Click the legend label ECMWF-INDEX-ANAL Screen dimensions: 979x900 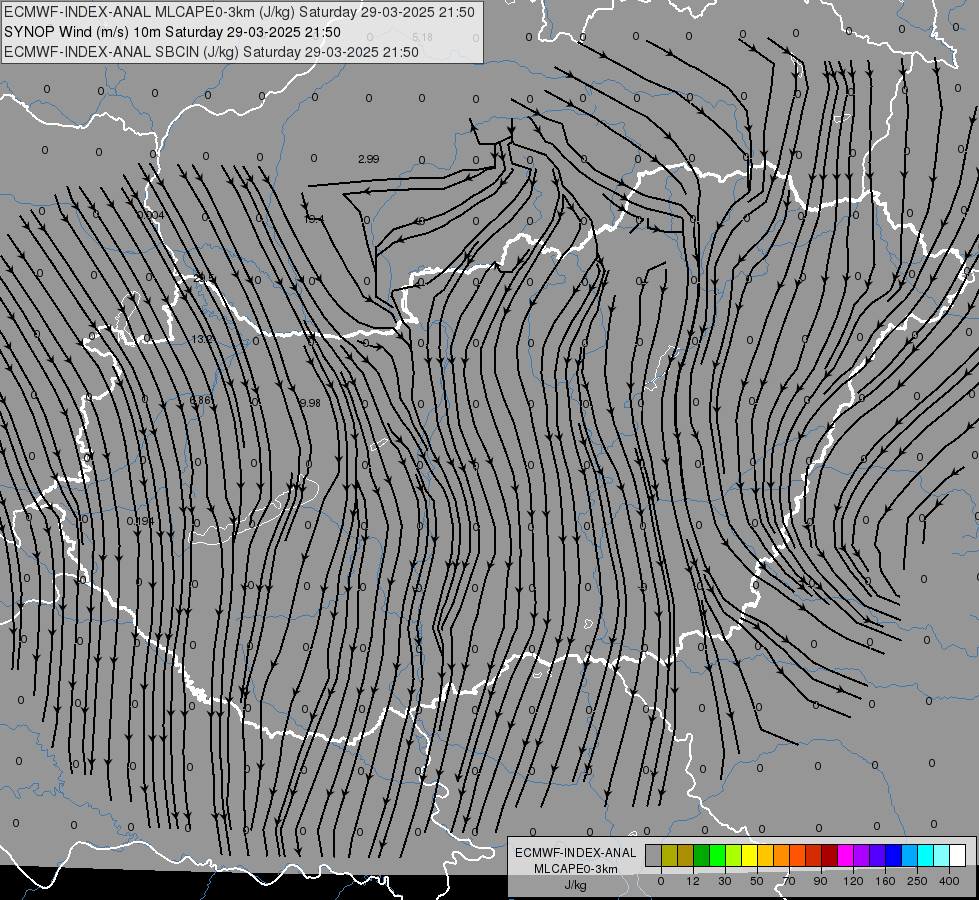tap(575, 853)
